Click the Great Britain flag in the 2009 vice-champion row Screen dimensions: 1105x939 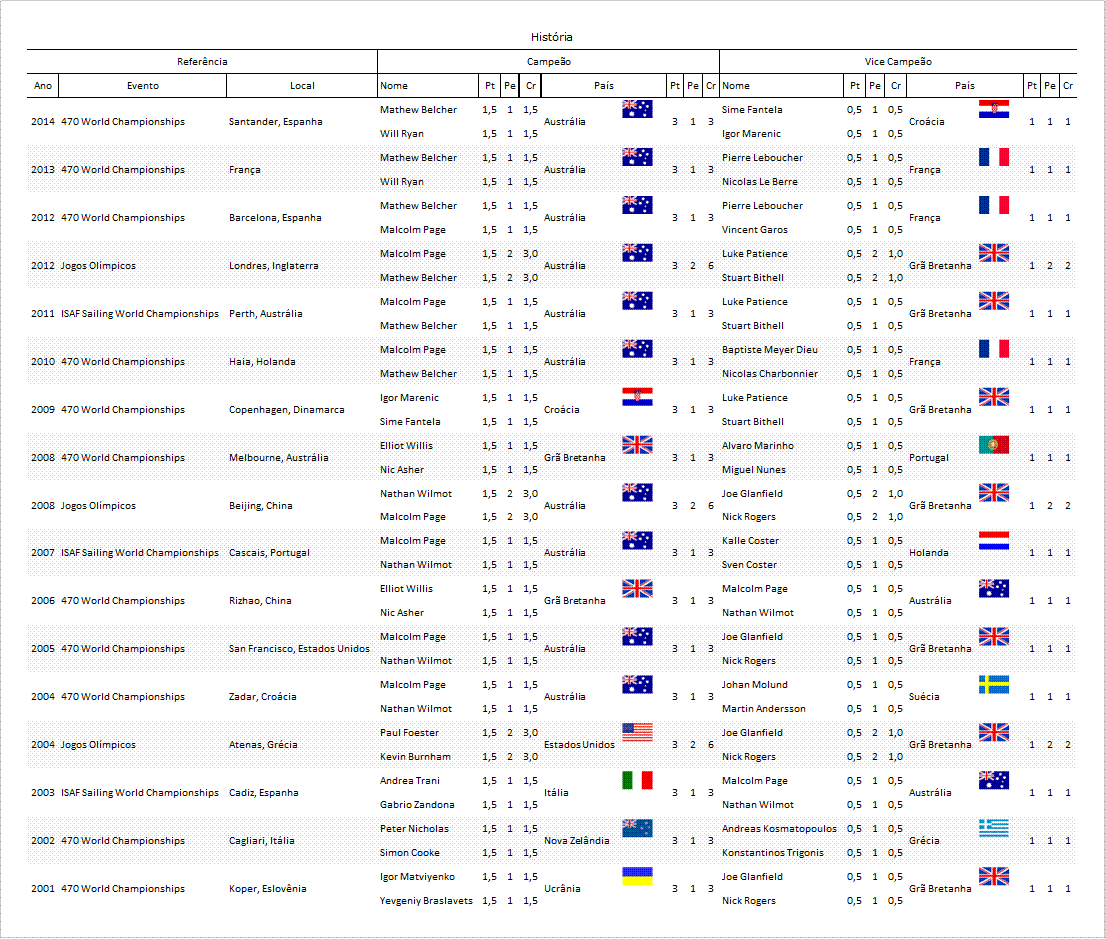point(994,397)
